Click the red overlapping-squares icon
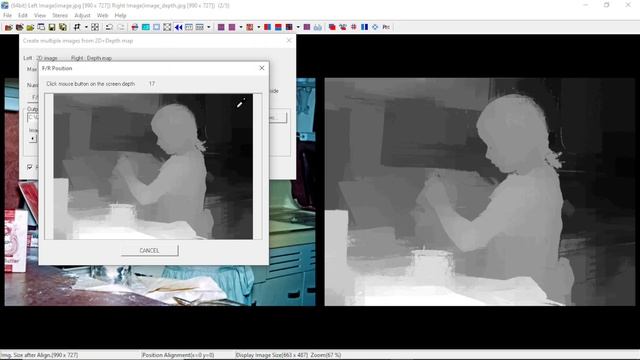The image size is (640, 360). pos(332,27)
